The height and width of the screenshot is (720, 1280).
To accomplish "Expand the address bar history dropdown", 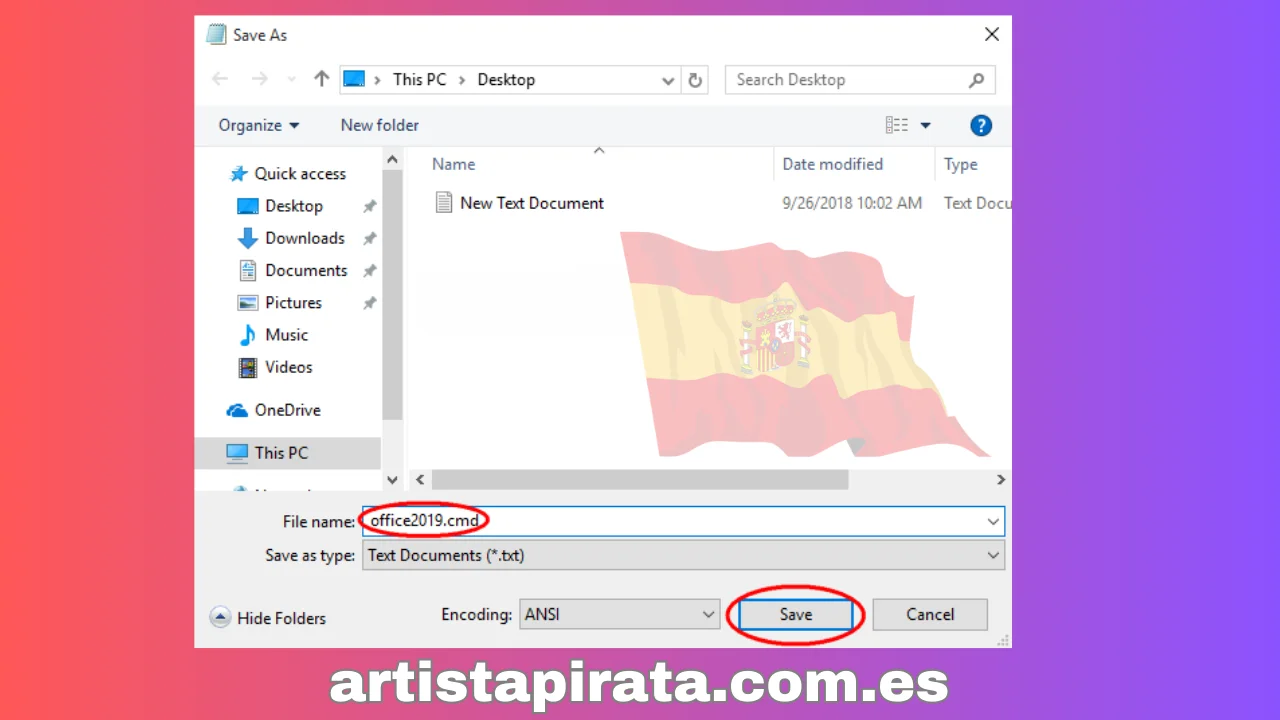I will 668,80.
